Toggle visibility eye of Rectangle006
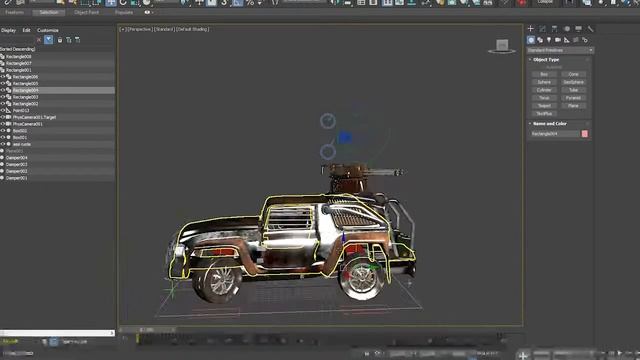 [x=3, y=77]
